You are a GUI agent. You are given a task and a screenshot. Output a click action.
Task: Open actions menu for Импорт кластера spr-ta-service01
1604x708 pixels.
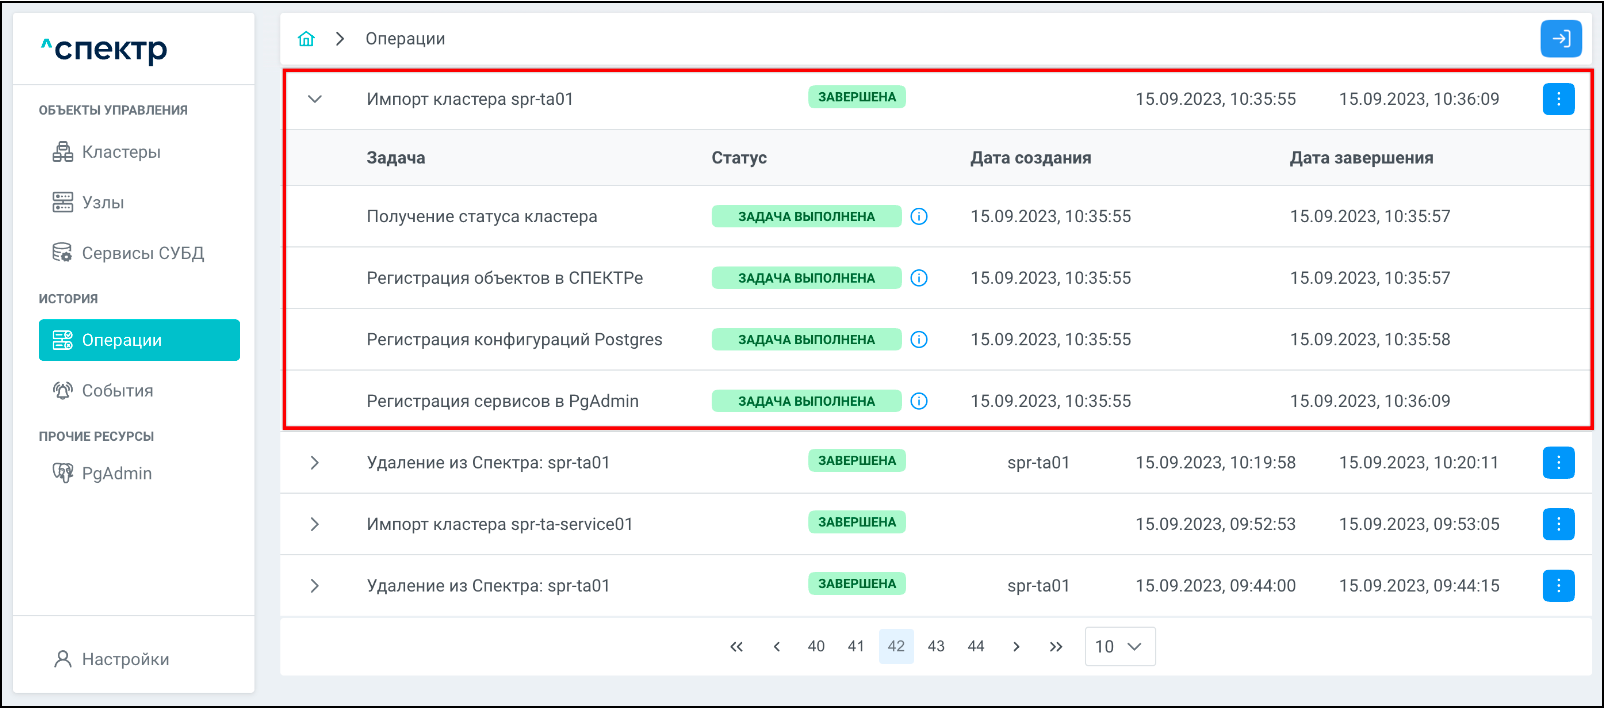pos(1558,524)
